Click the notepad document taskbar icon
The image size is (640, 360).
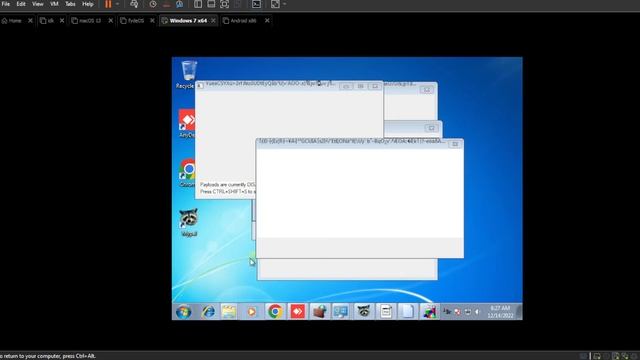386,312
